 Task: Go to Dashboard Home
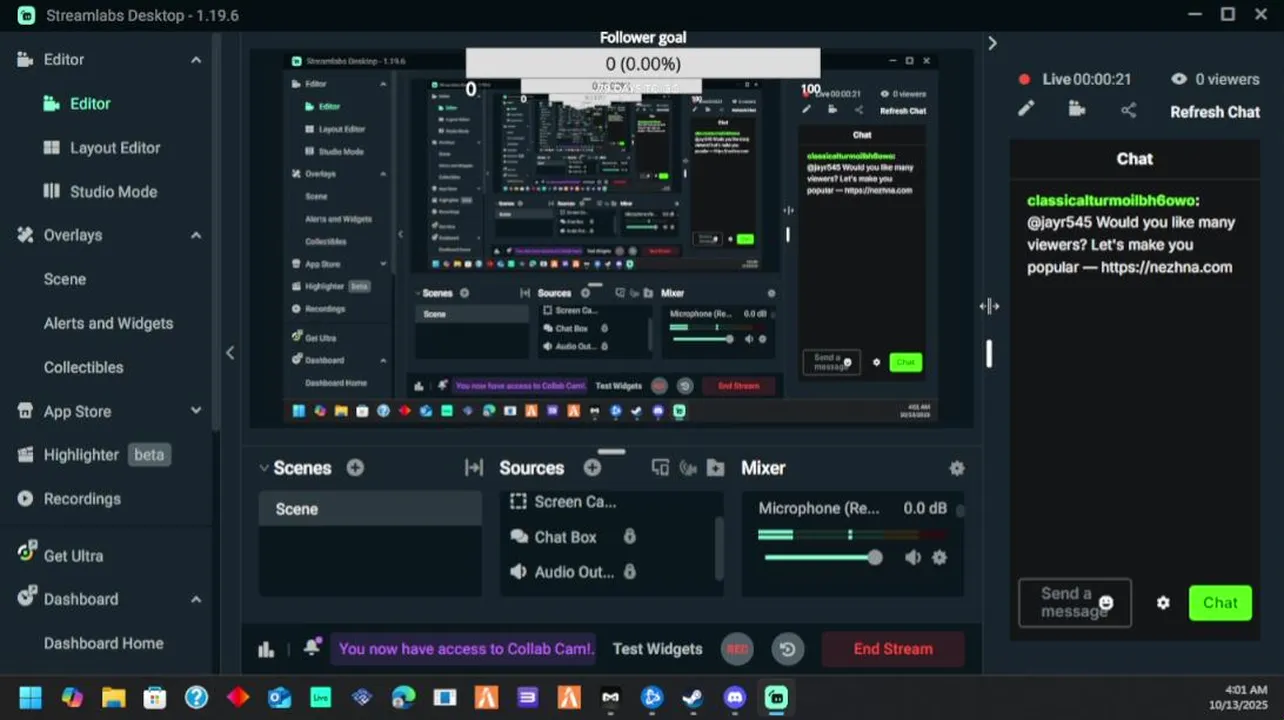103,643
